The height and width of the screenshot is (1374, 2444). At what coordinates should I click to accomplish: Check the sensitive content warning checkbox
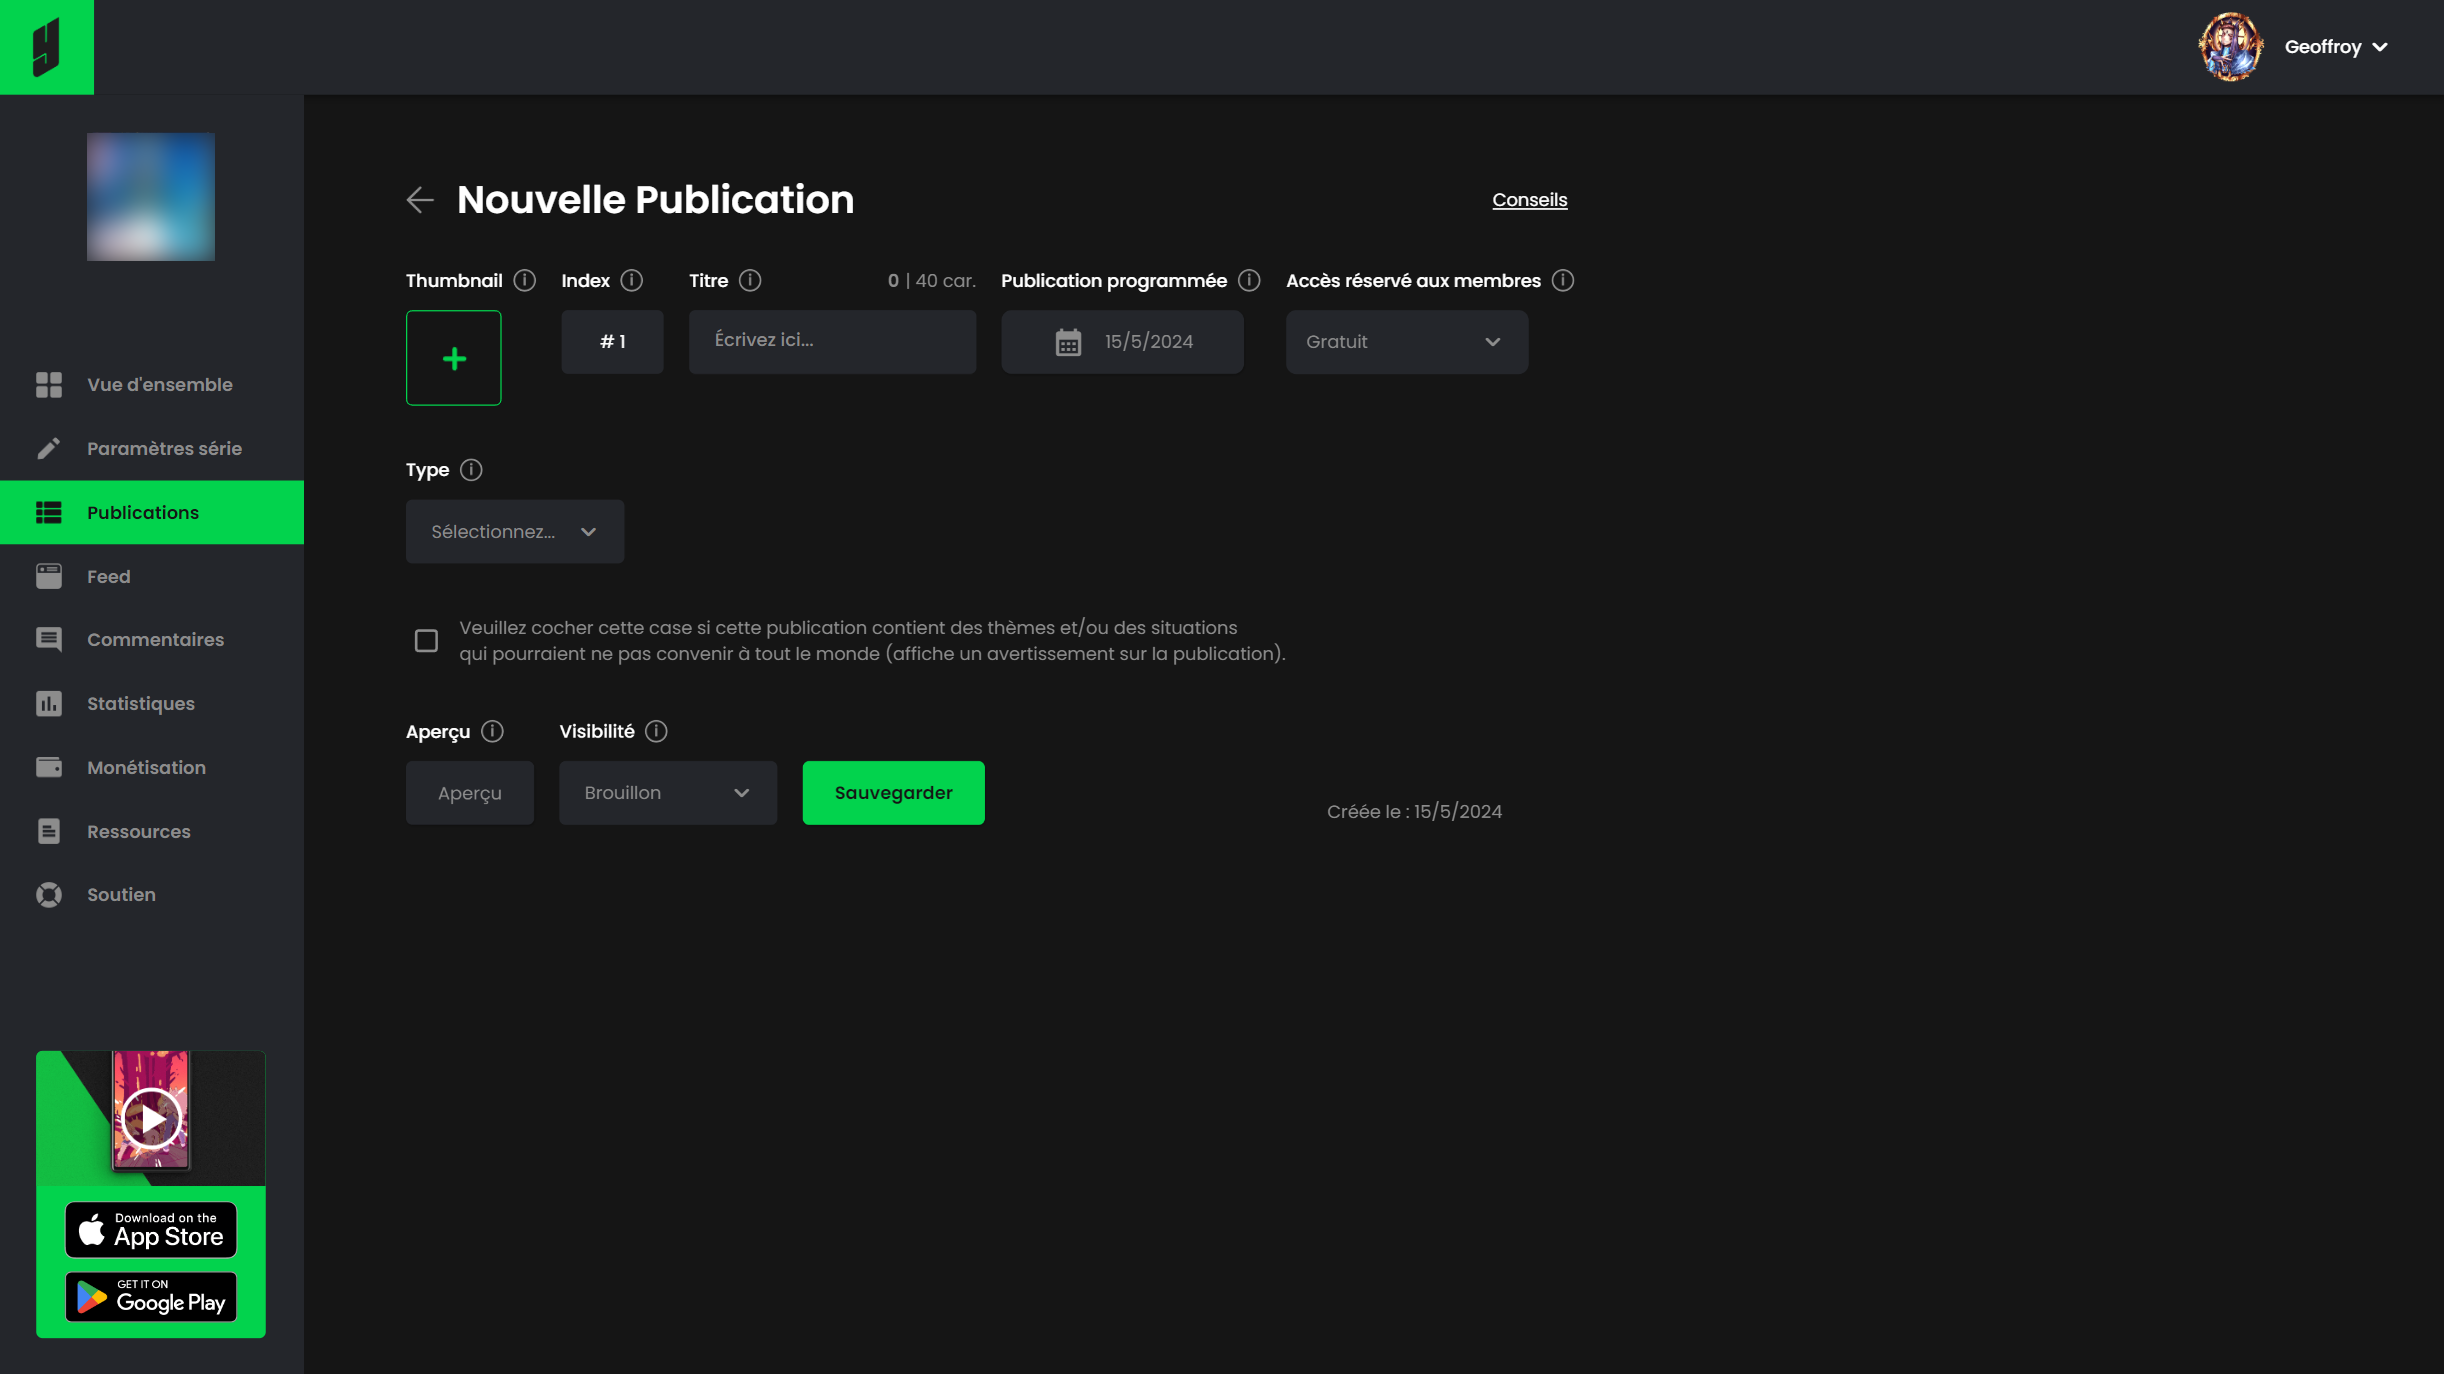click(x=426, y=641)
